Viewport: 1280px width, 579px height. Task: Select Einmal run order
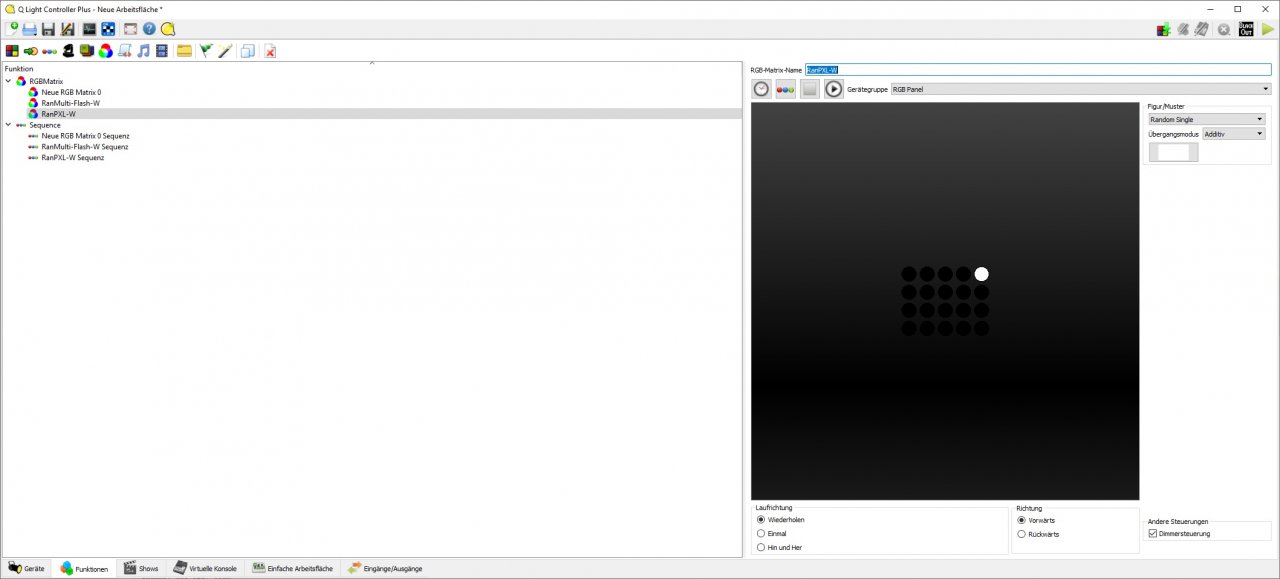click(772, 534)
